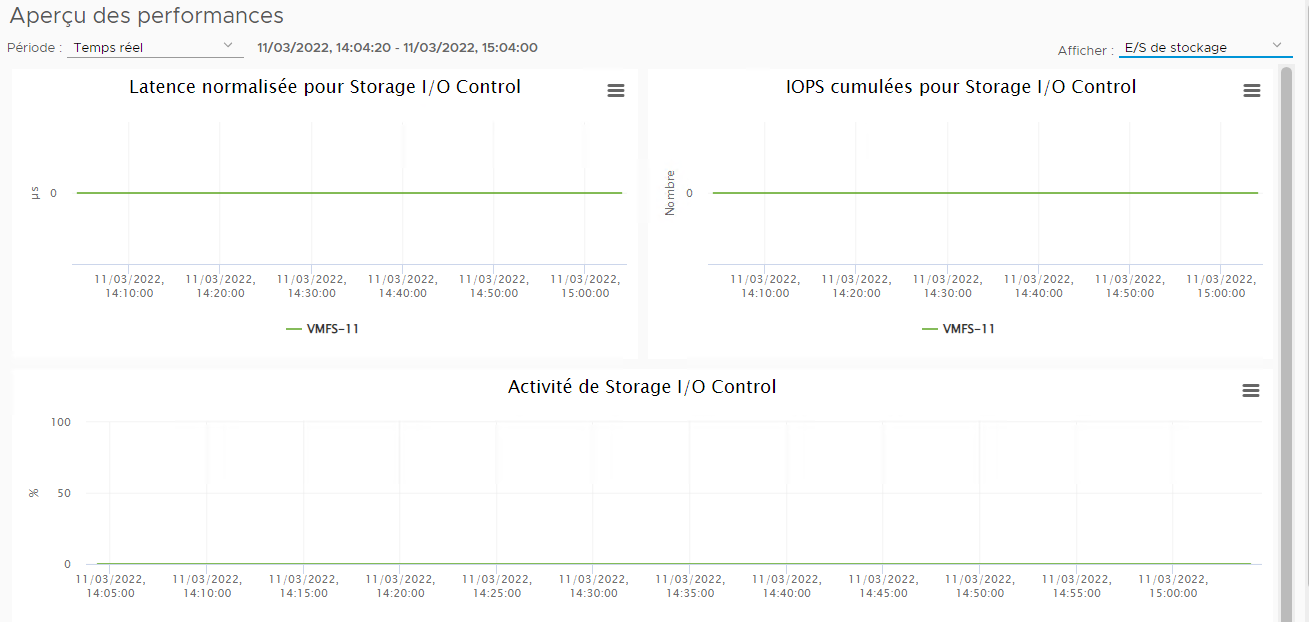
Task: Open the menu icon on the IOPS chart
Action: point(1251,90)
